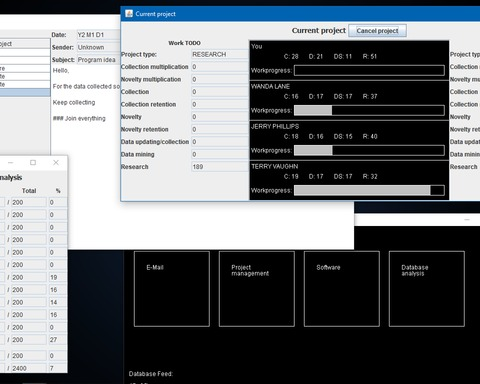This screenshot has width=480, height=384.
Task: Select the WANDA LANE name label
Action: pos(270,86)
